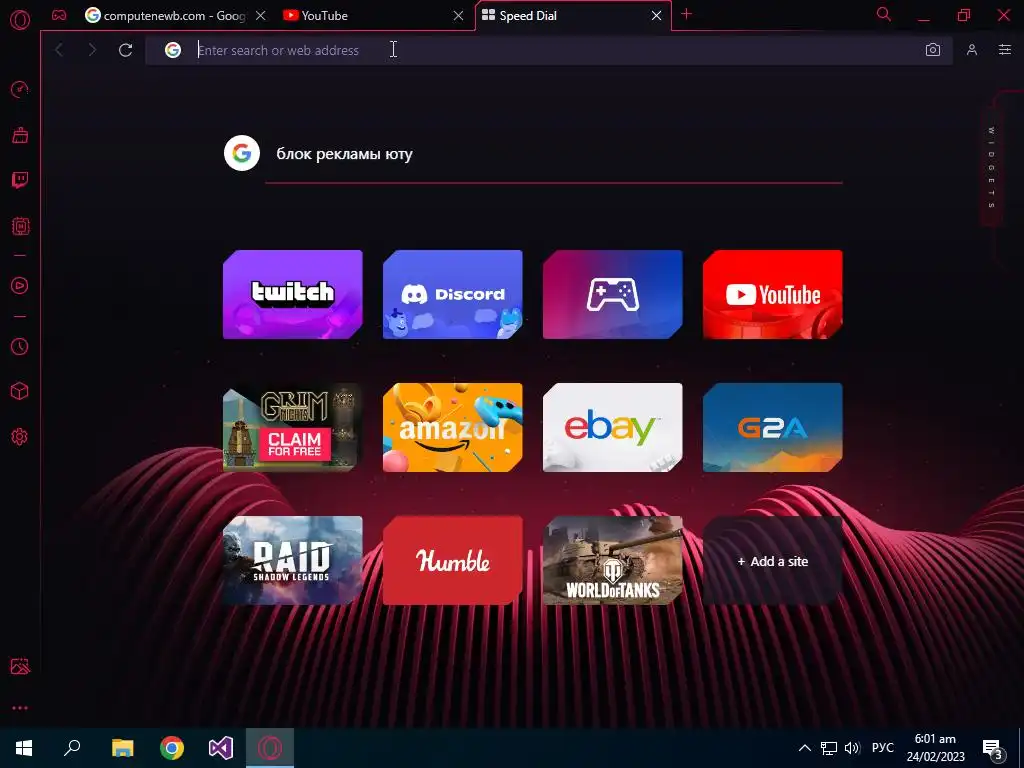The height and width of the screenshot is (768, 1024).
Task: Open GX Cleaner broom icon in sidebar
Action: point(20,135)
